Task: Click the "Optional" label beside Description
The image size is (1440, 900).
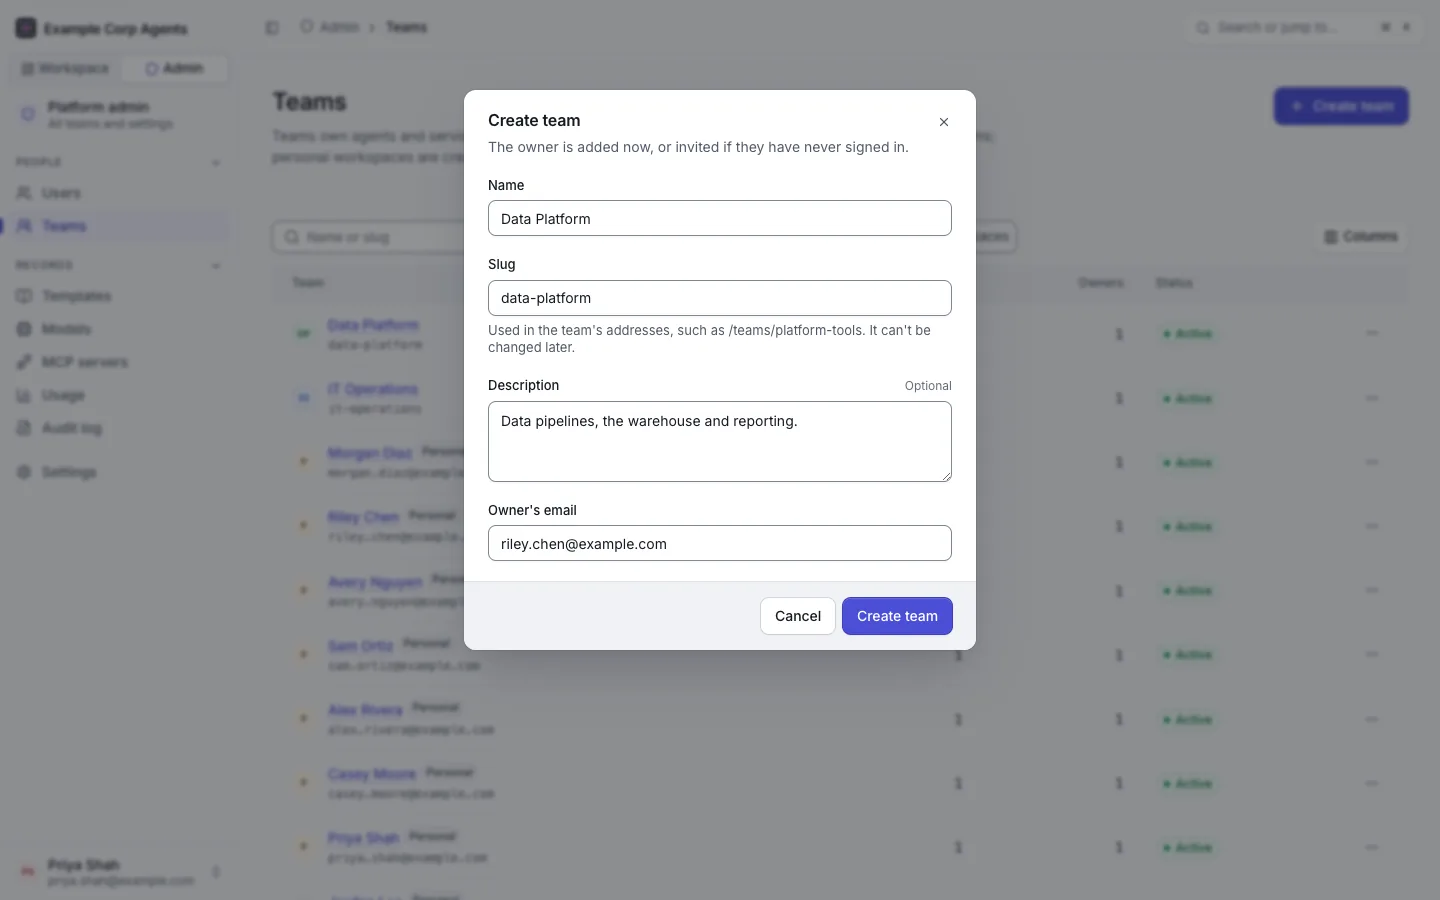Action: [928, 386]
